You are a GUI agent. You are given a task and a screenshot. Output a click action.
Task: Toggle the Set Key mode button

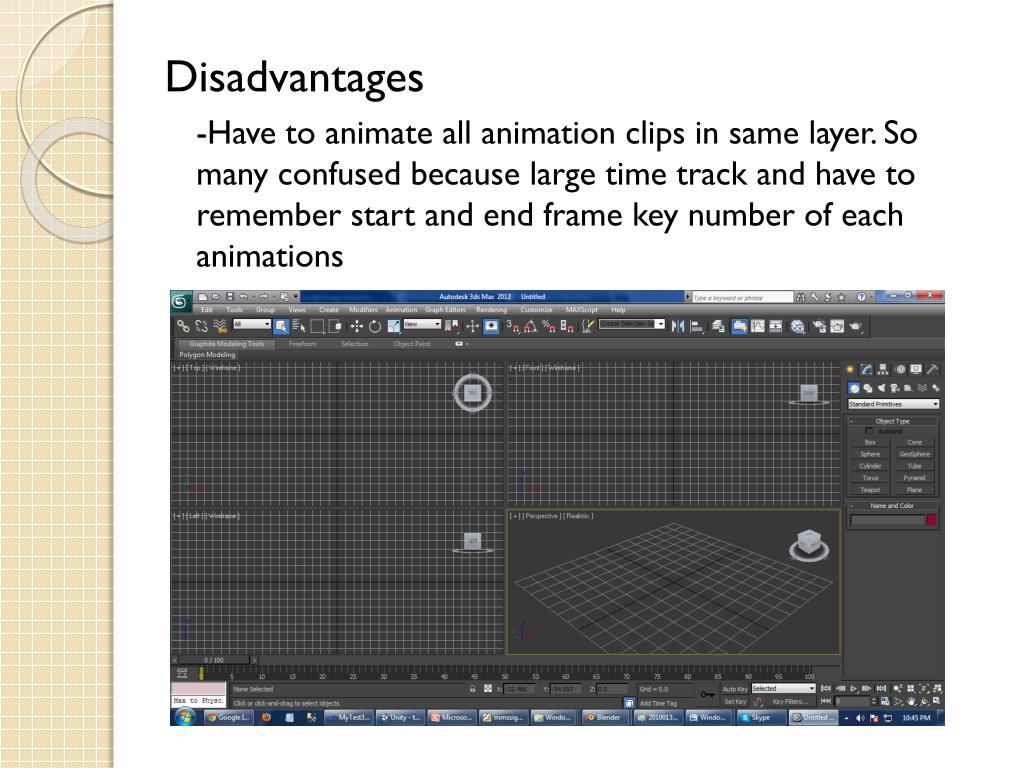coord(735,701)
